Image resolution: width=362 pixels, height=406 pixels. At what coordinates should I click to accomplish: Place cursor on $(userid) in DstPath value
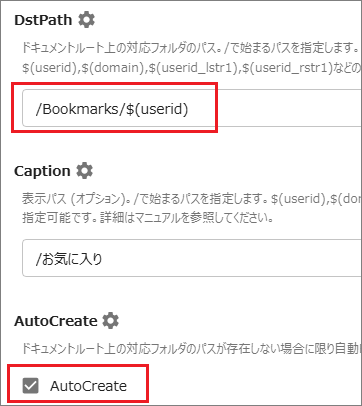coord(157,109)
